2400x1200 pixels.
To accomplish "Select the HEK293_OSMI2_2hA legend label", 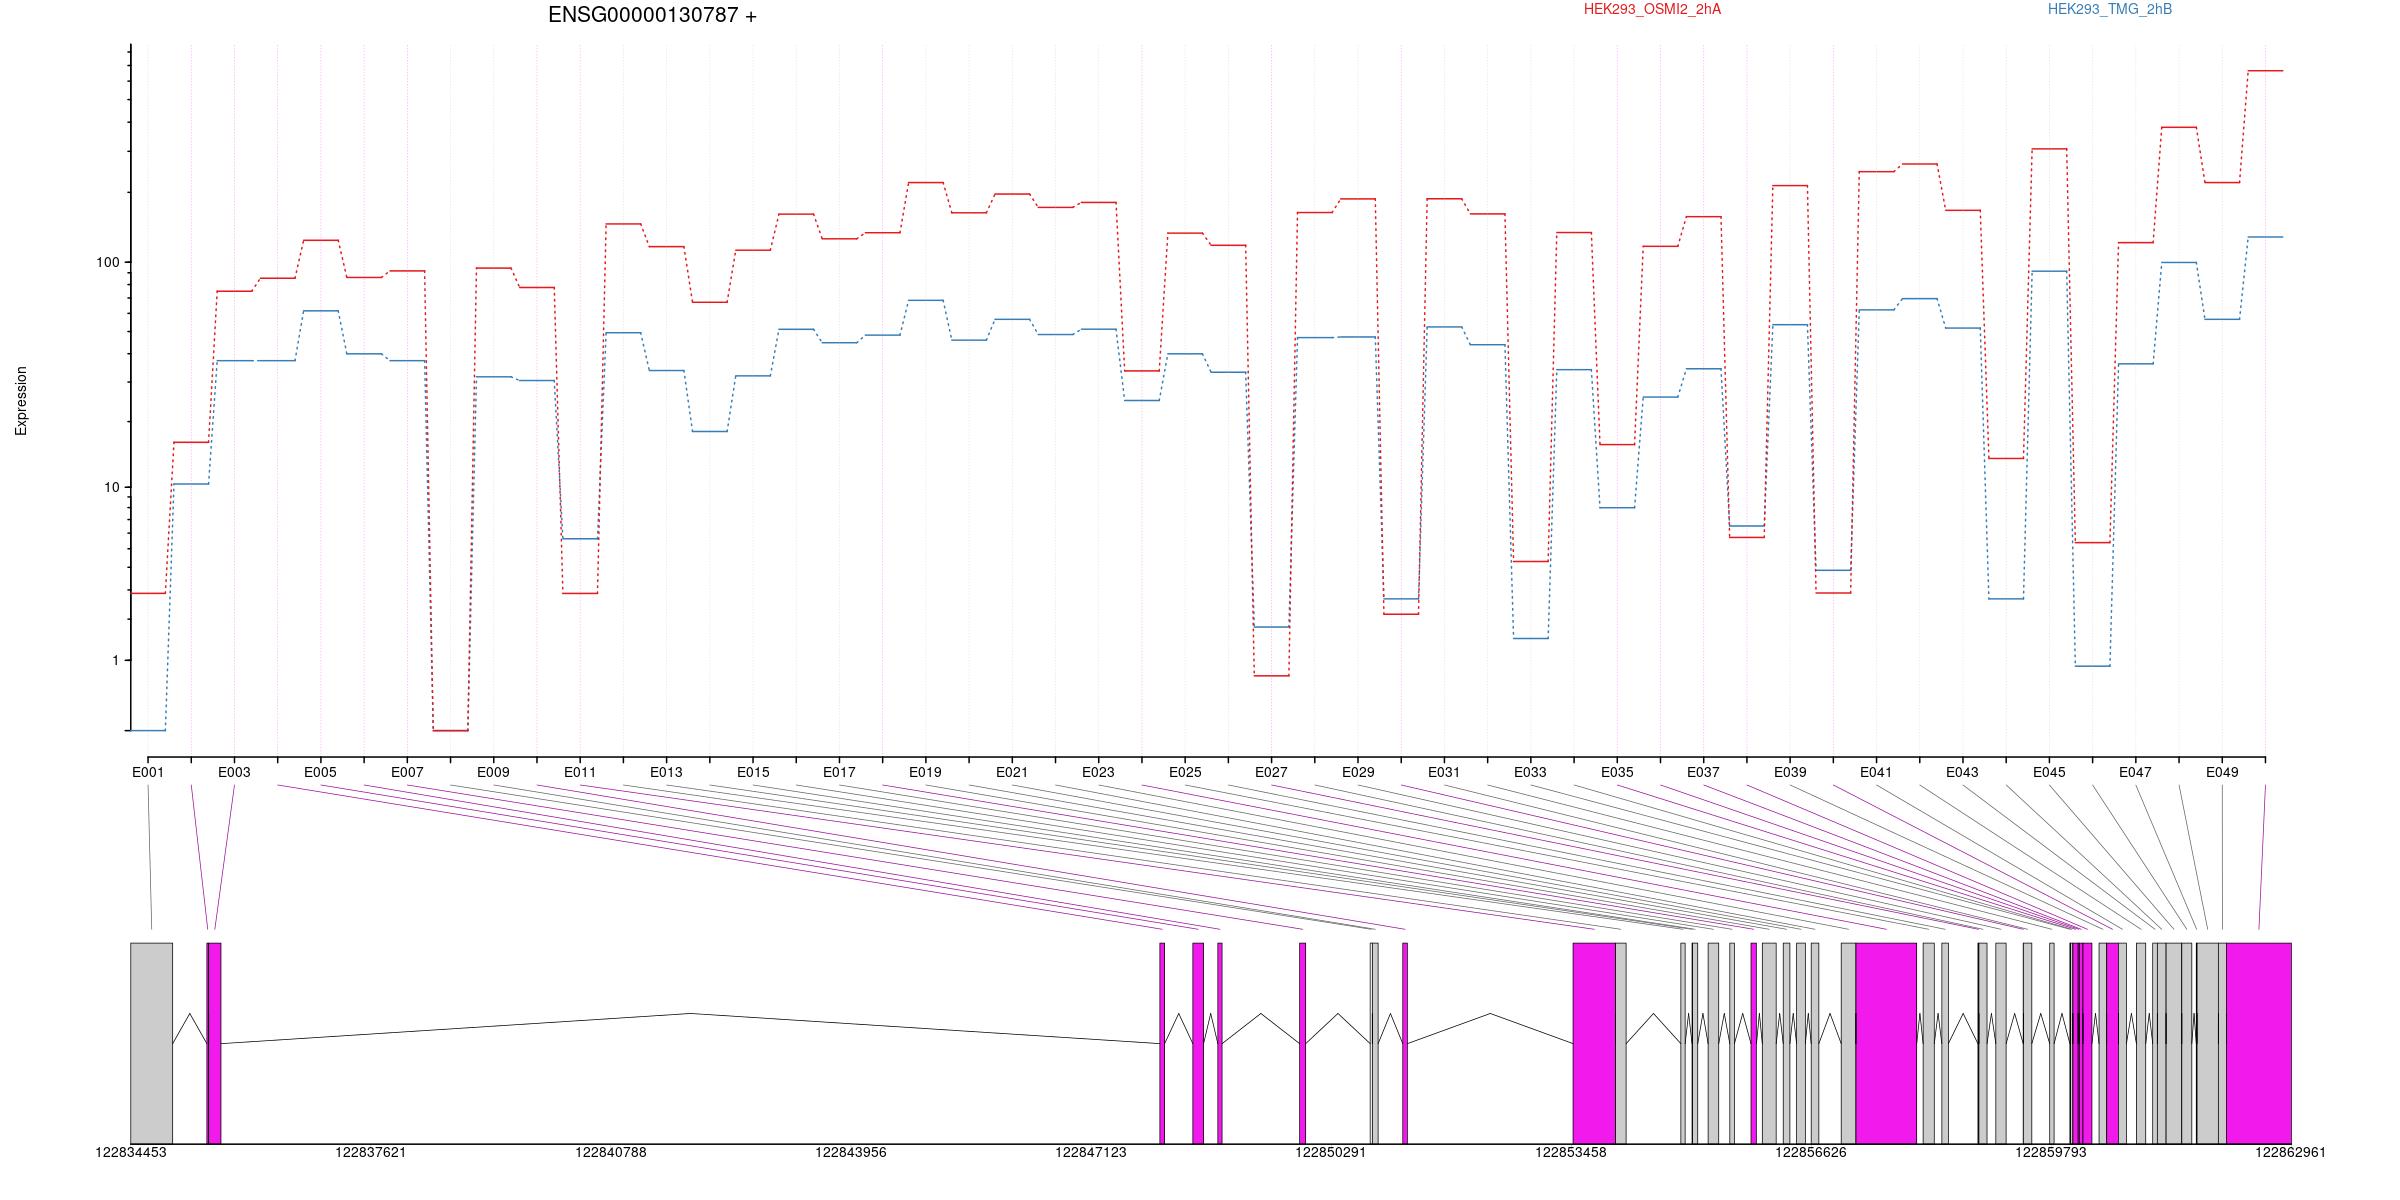I will pyautogui.click(x=1652, y=10).
